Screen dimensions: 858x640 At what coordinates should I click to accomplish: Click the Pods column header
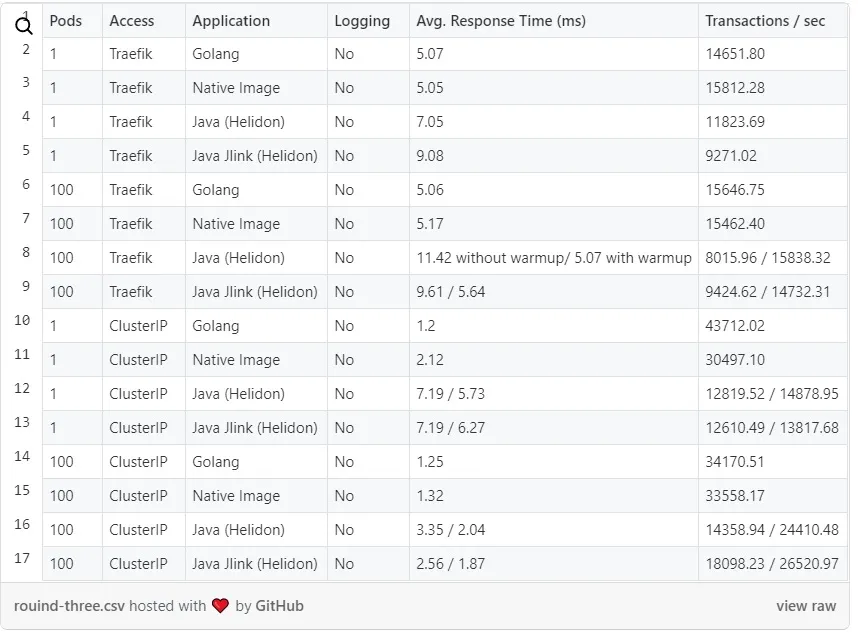click(66, 20)
